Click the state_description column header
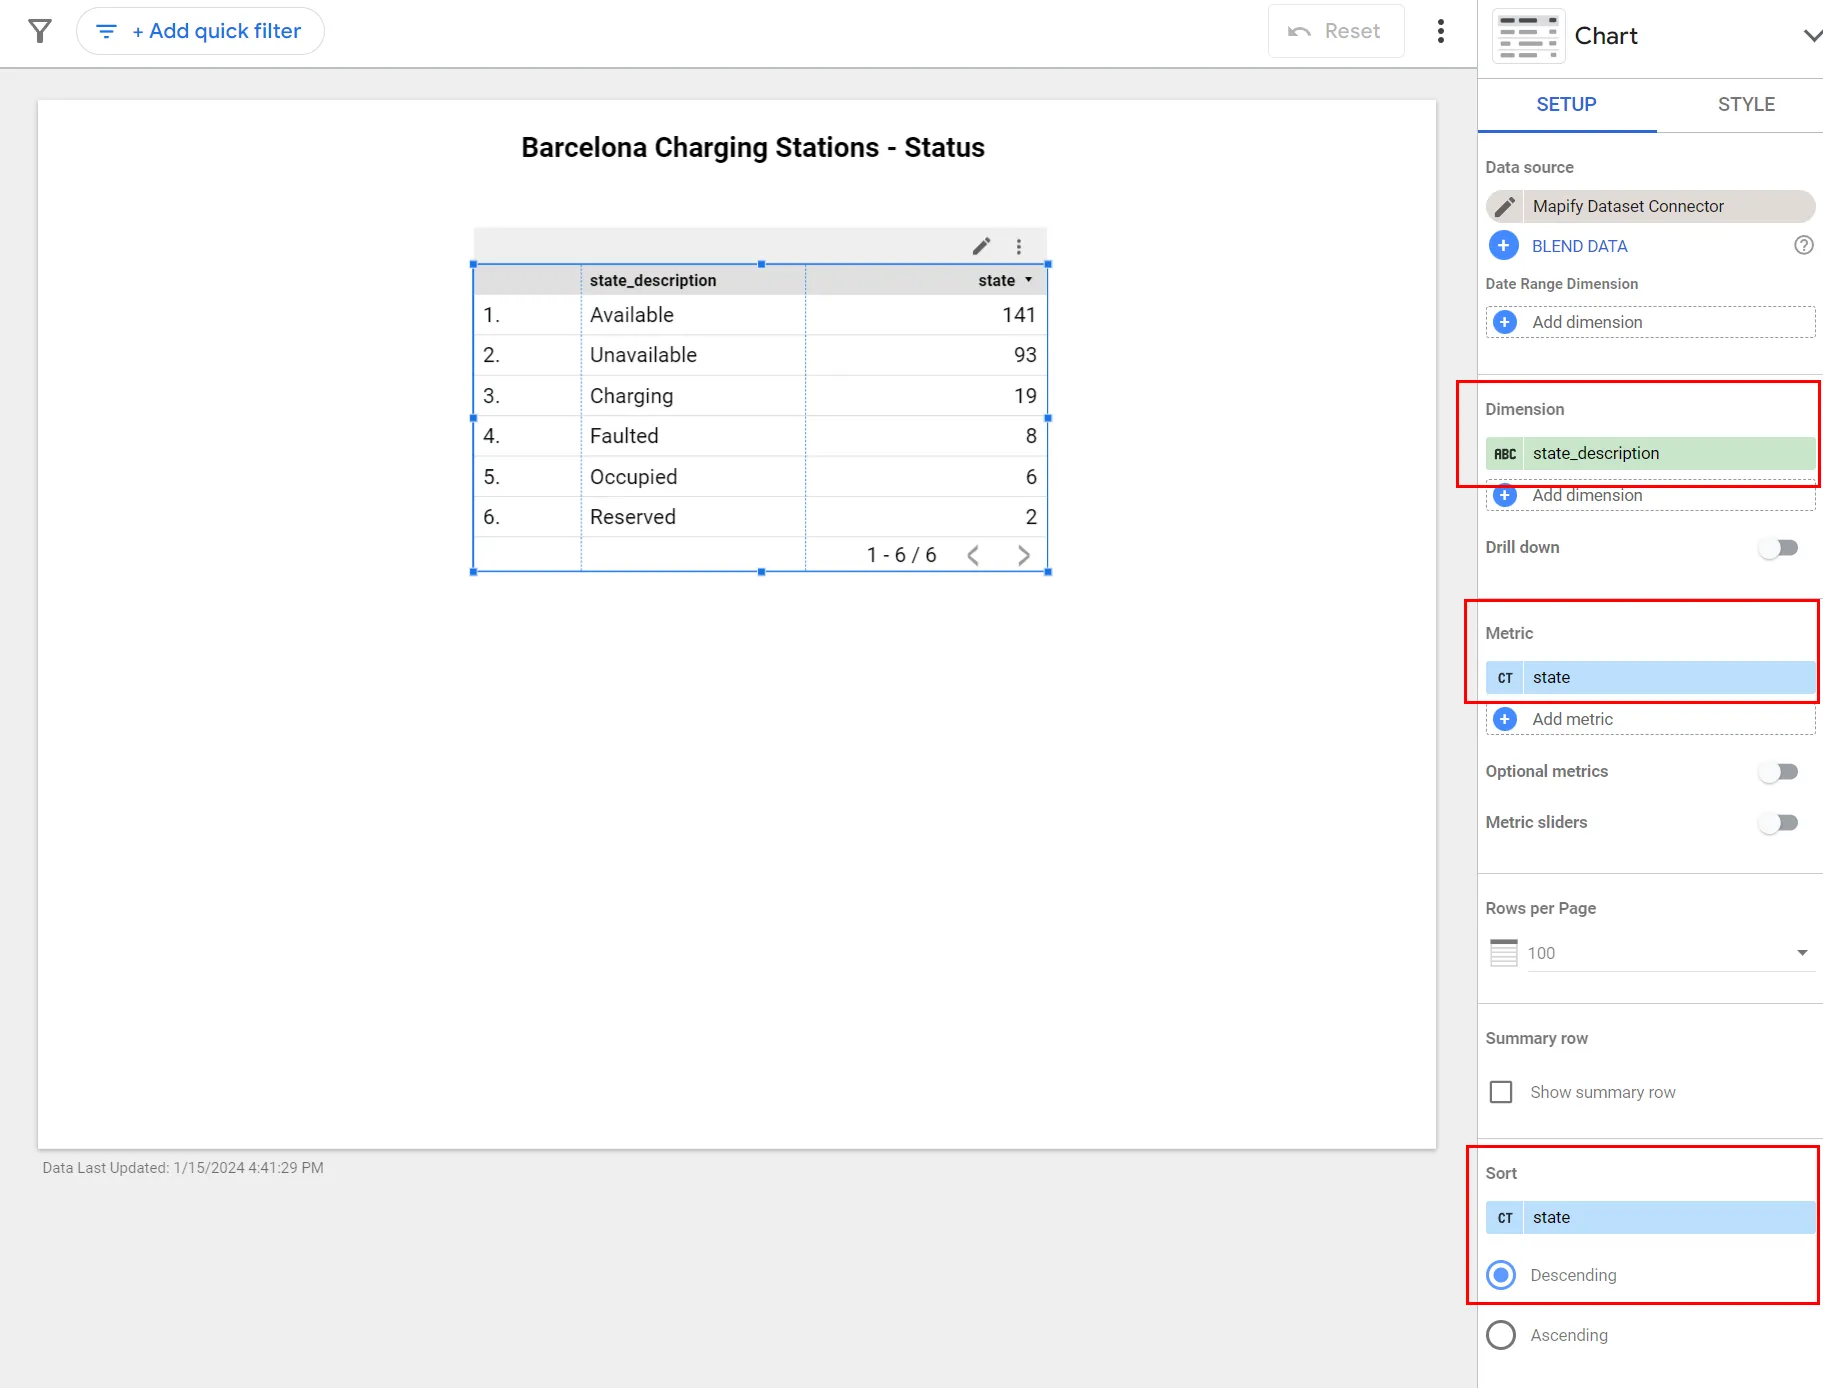This screenshot has width=1823, height=1388. click(653, 280)
